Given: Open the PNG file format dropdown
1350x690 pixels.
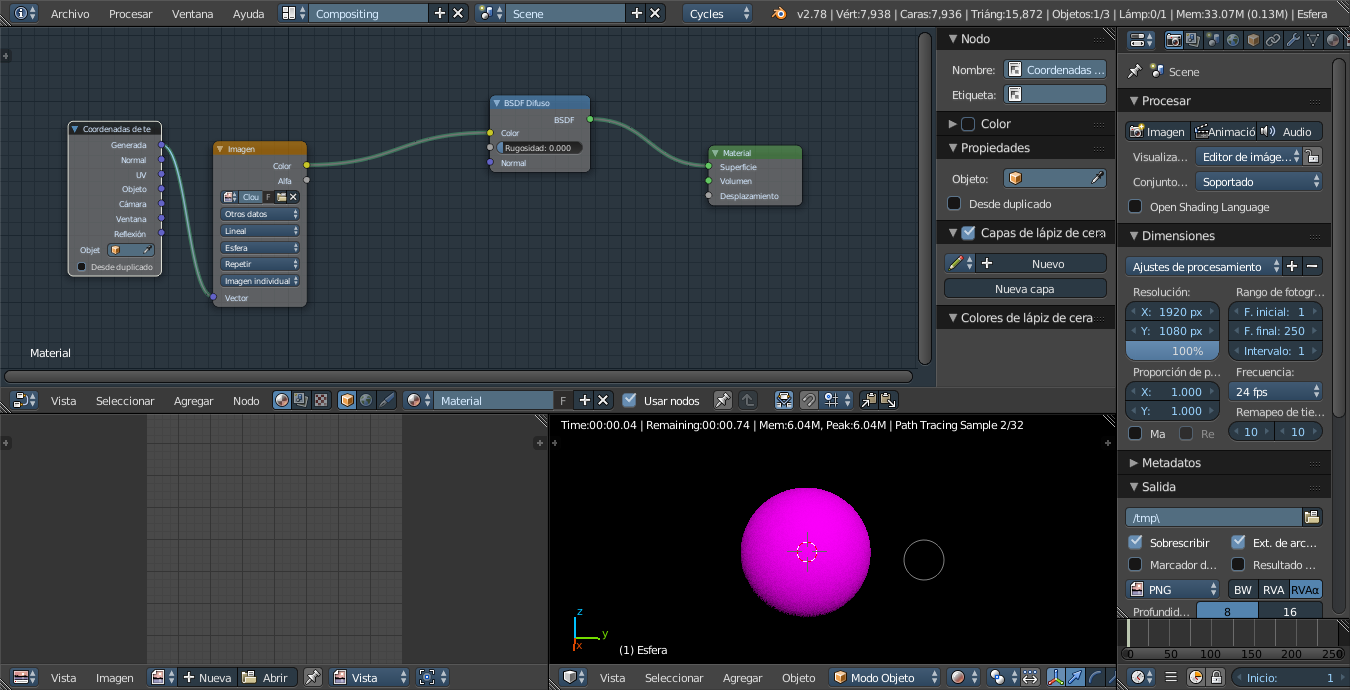Looking at the screenshot, I should tap(1172, 590).
